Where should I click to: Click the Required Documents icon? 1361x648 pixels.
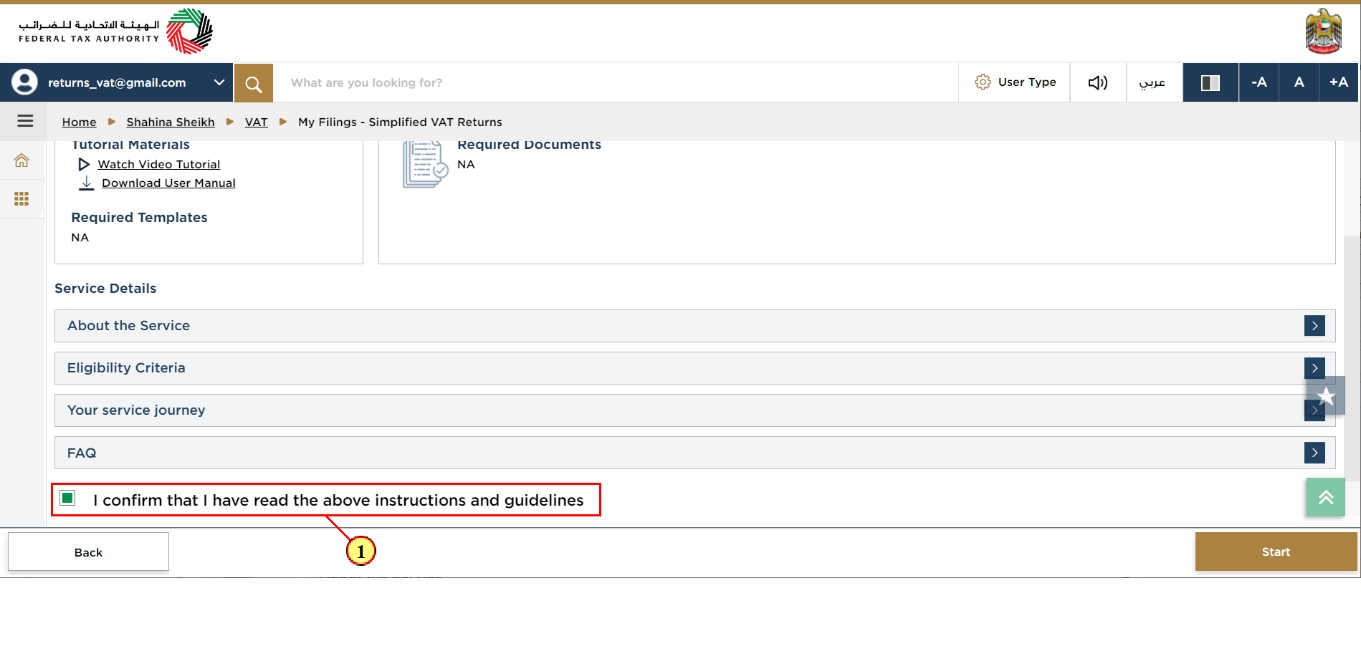(x=425, y=163)
